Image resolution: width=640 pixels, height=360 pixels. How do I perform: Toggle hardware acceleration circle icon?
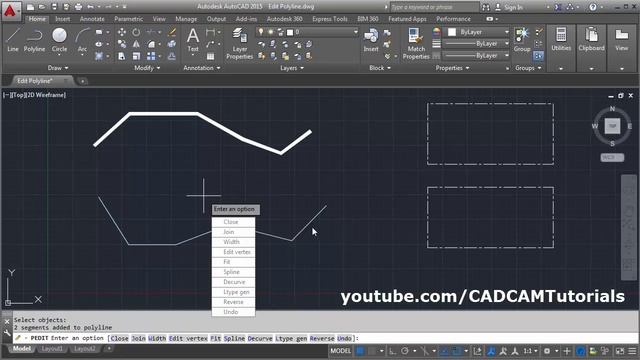tap(580, 351)
